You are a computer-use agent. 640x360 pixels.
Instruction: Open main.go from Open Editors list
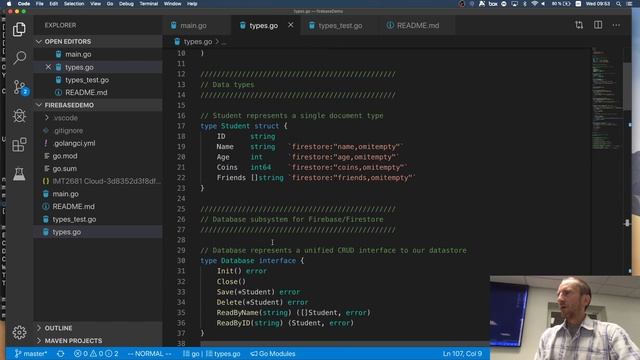click(98, 54)
